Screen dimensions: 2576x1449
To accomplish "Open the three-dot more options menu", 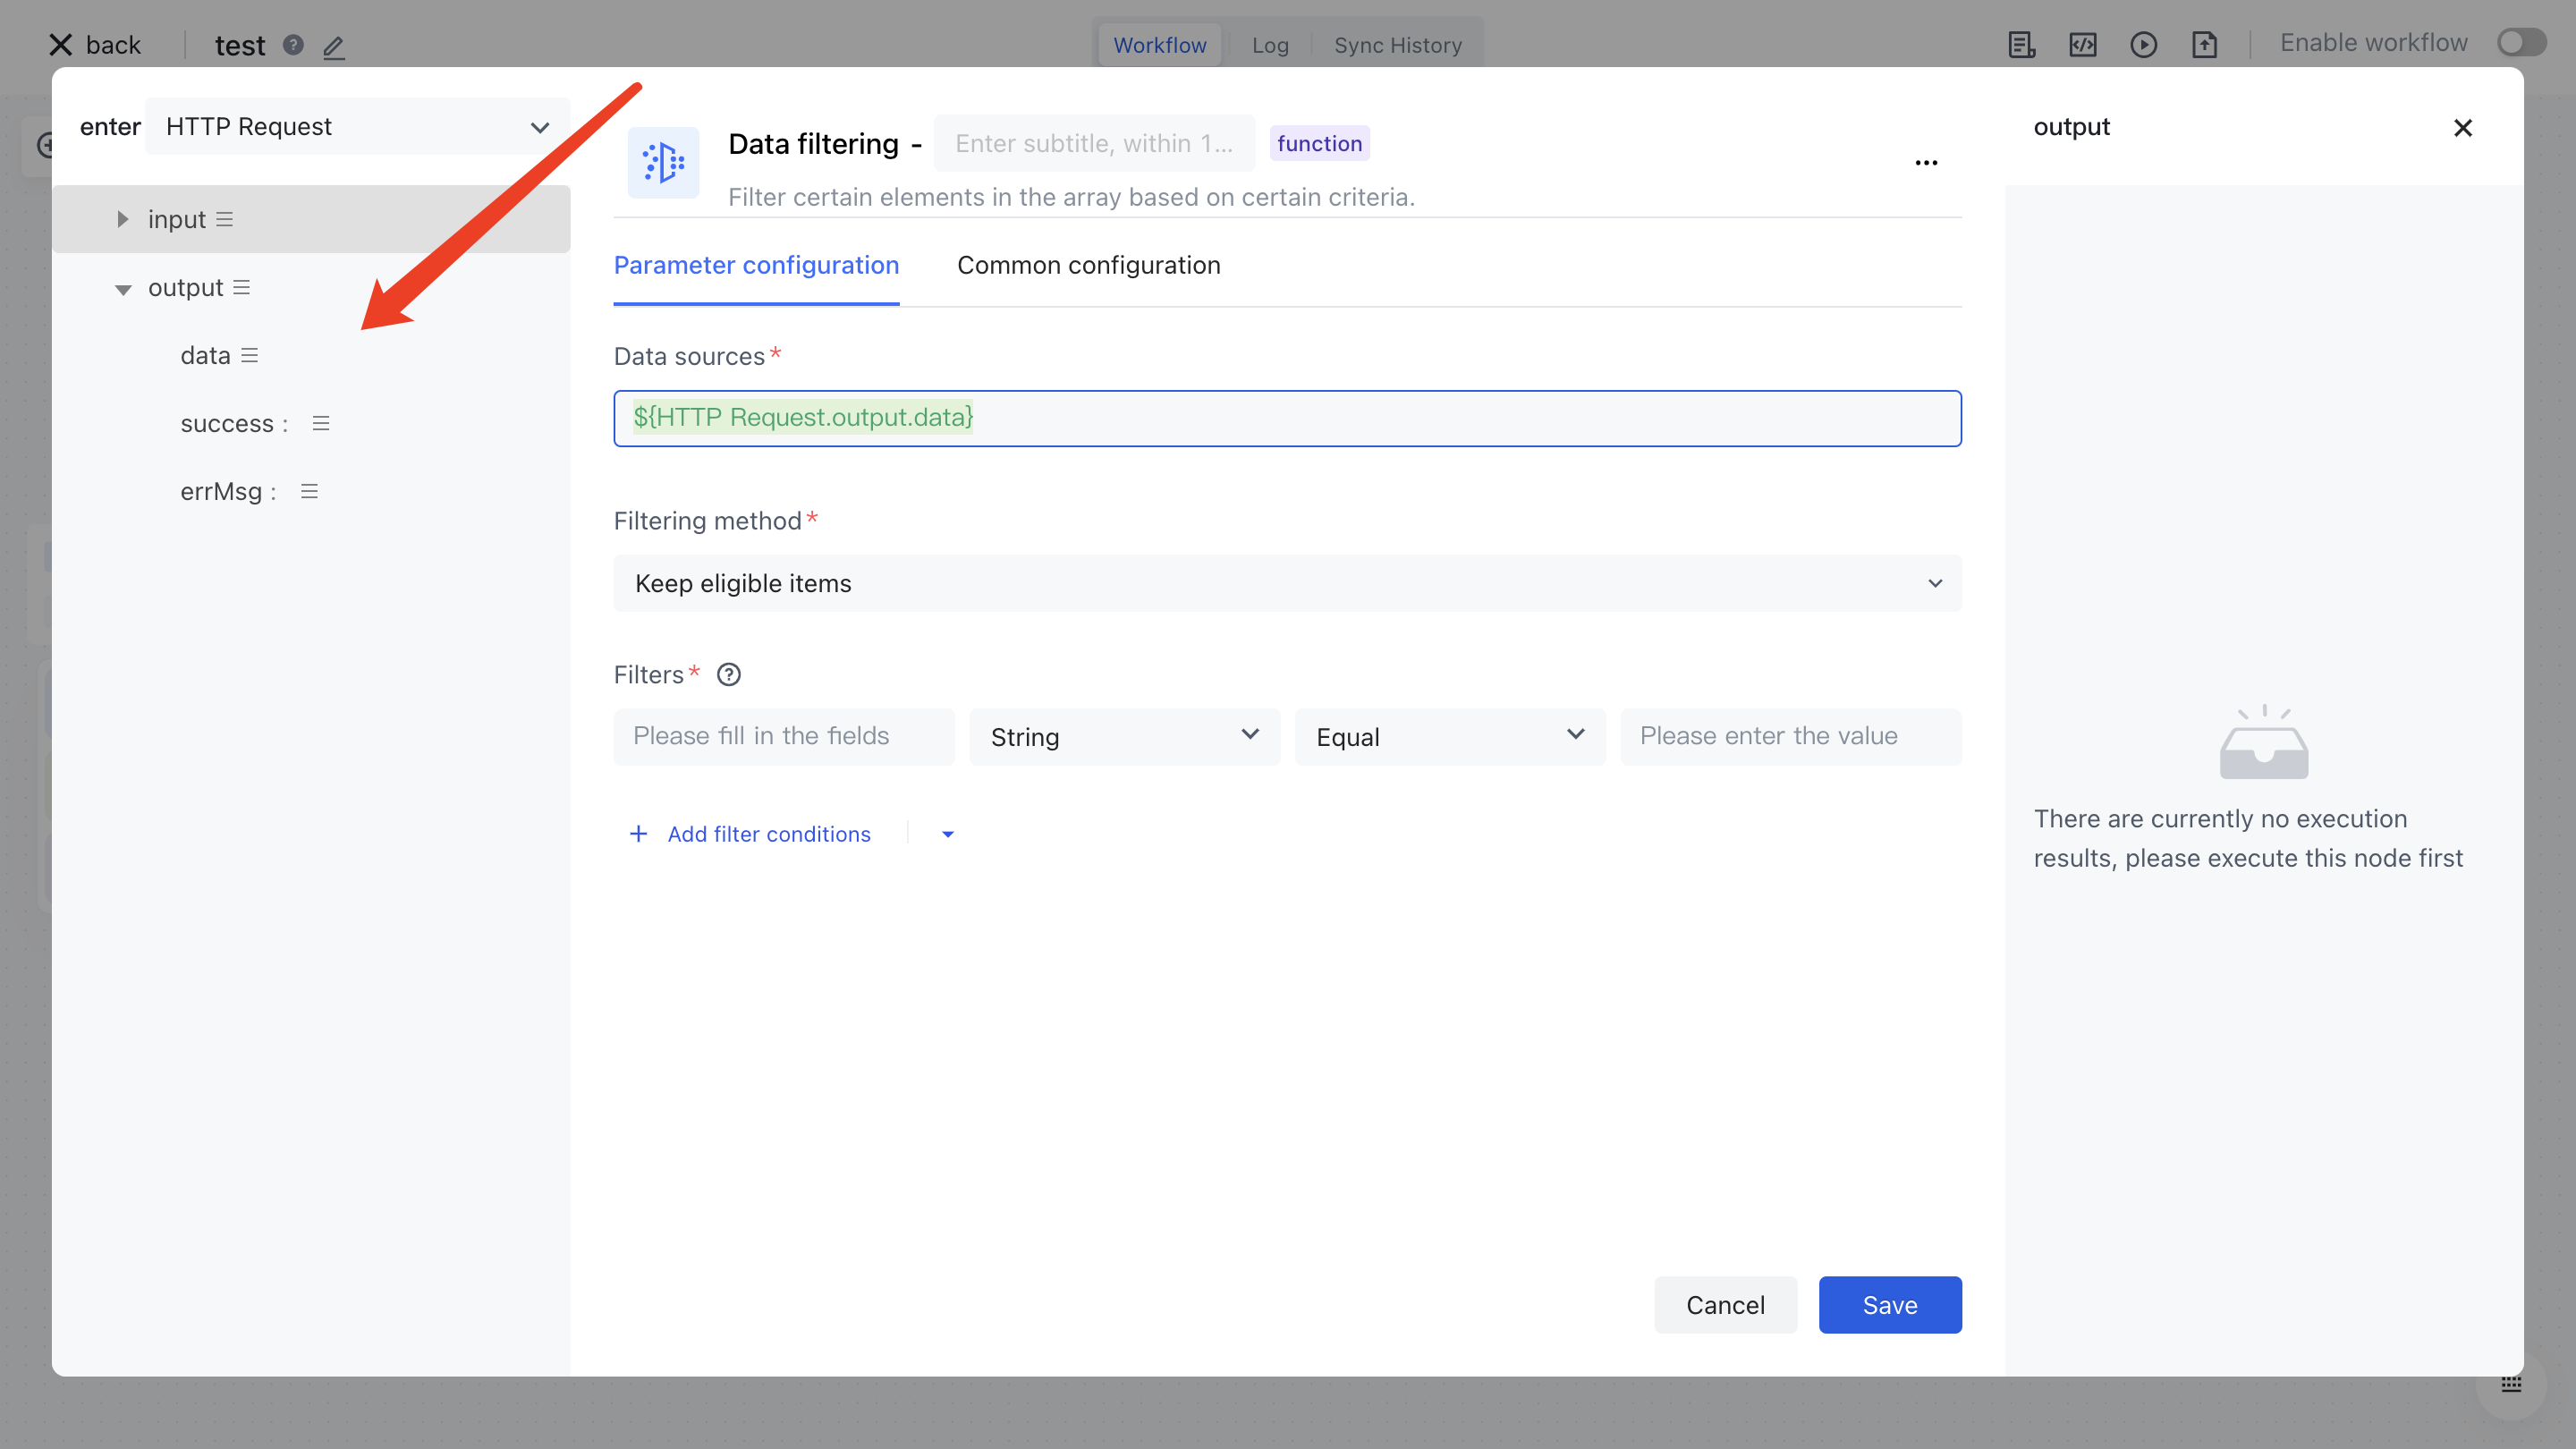I will point(1926,163).
